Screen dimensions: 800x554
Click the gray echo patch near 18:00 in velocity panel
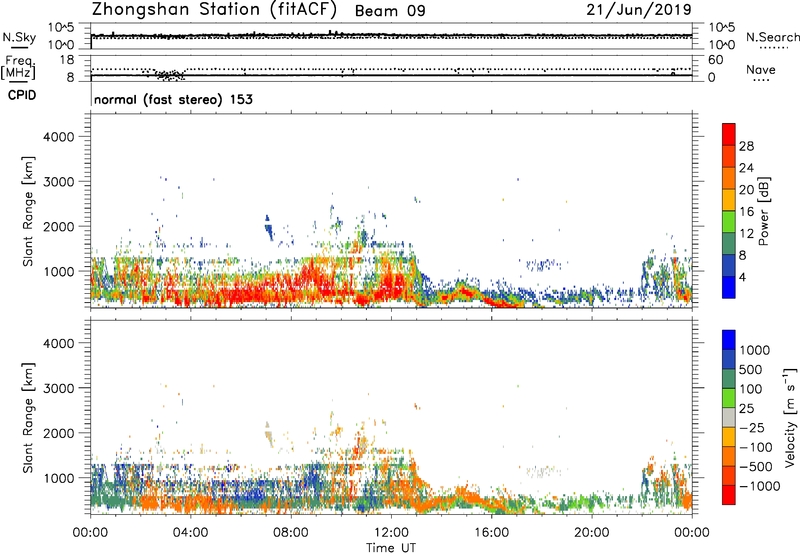click(542, 471)
